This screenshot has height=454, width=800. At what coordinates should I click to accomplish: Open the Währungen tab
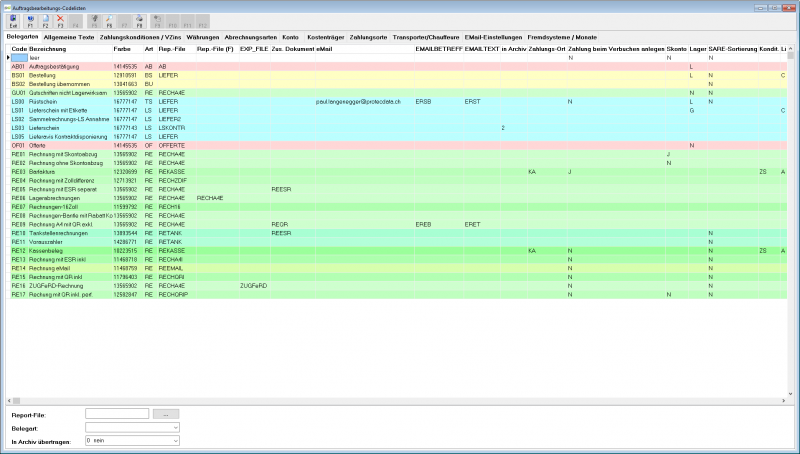[203, 37]
